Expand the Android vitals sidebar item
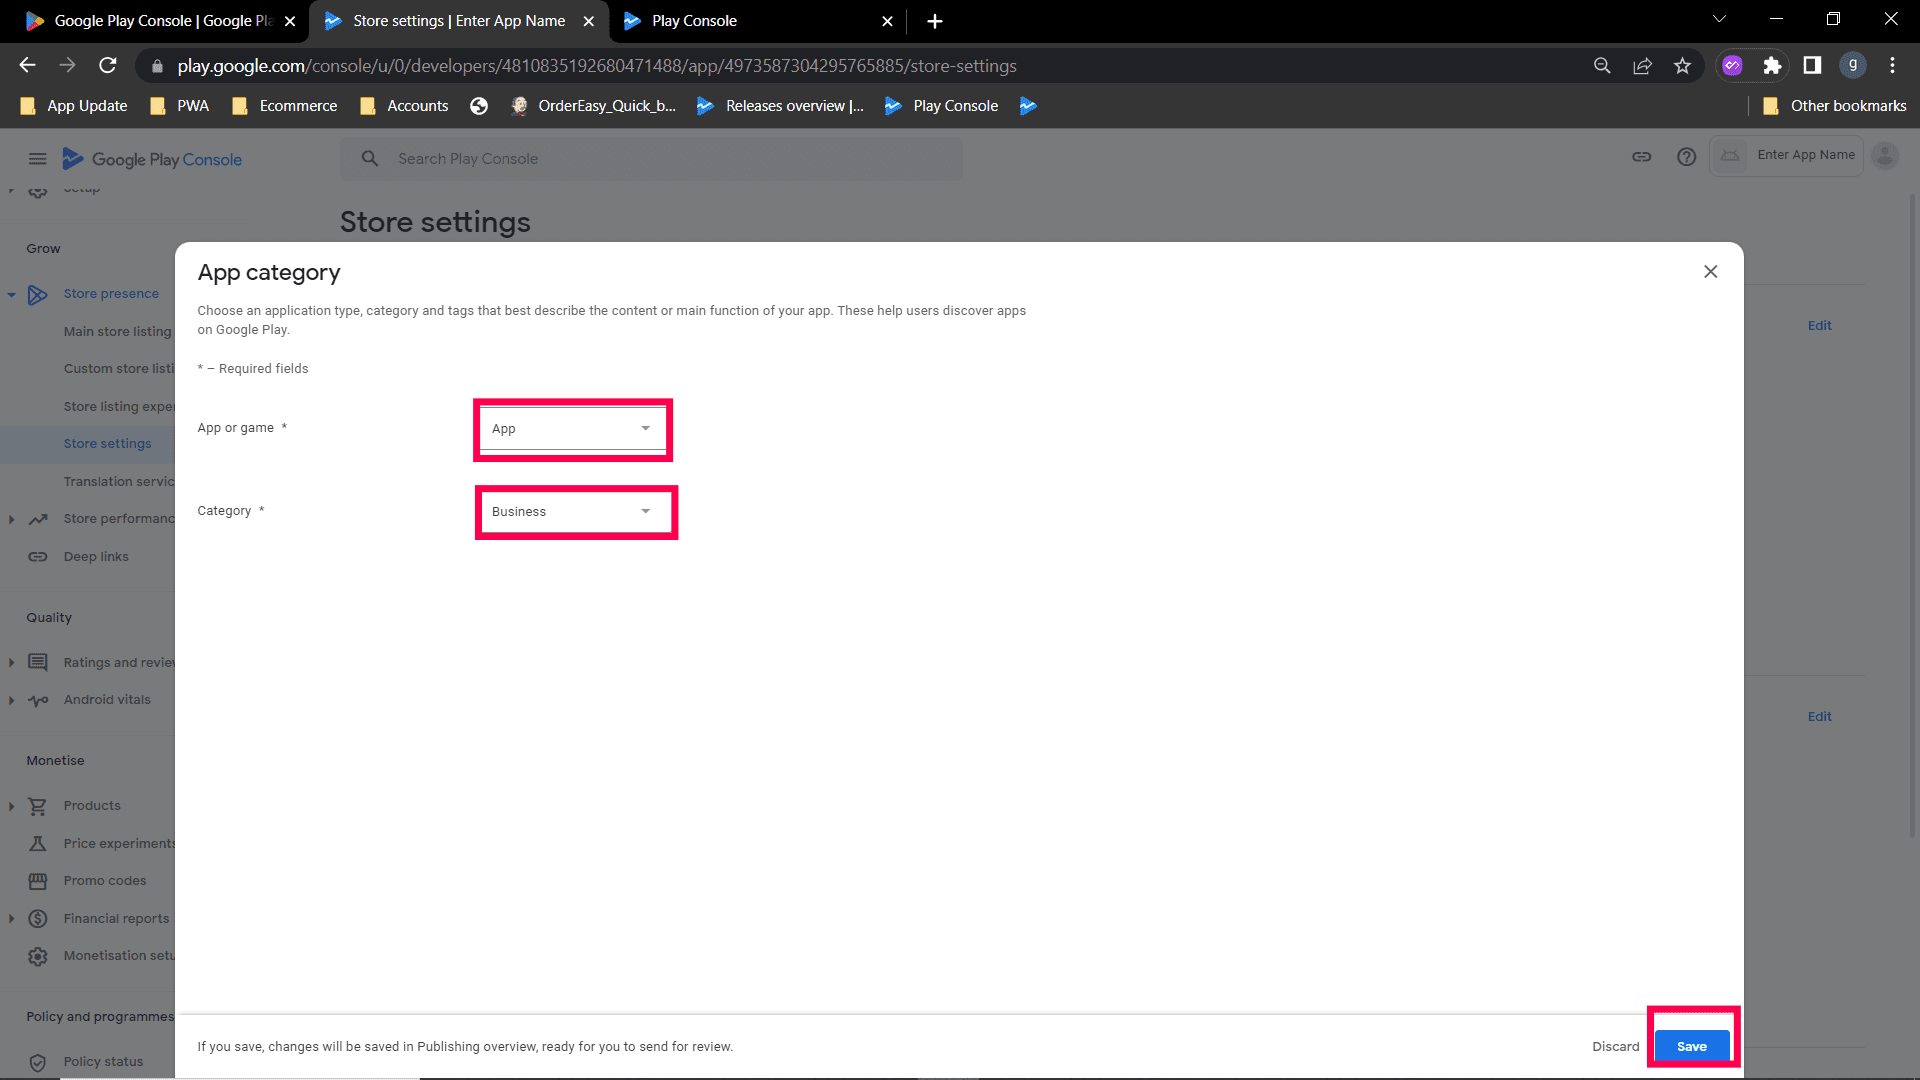1920x1080 pixels. point(11,700)
